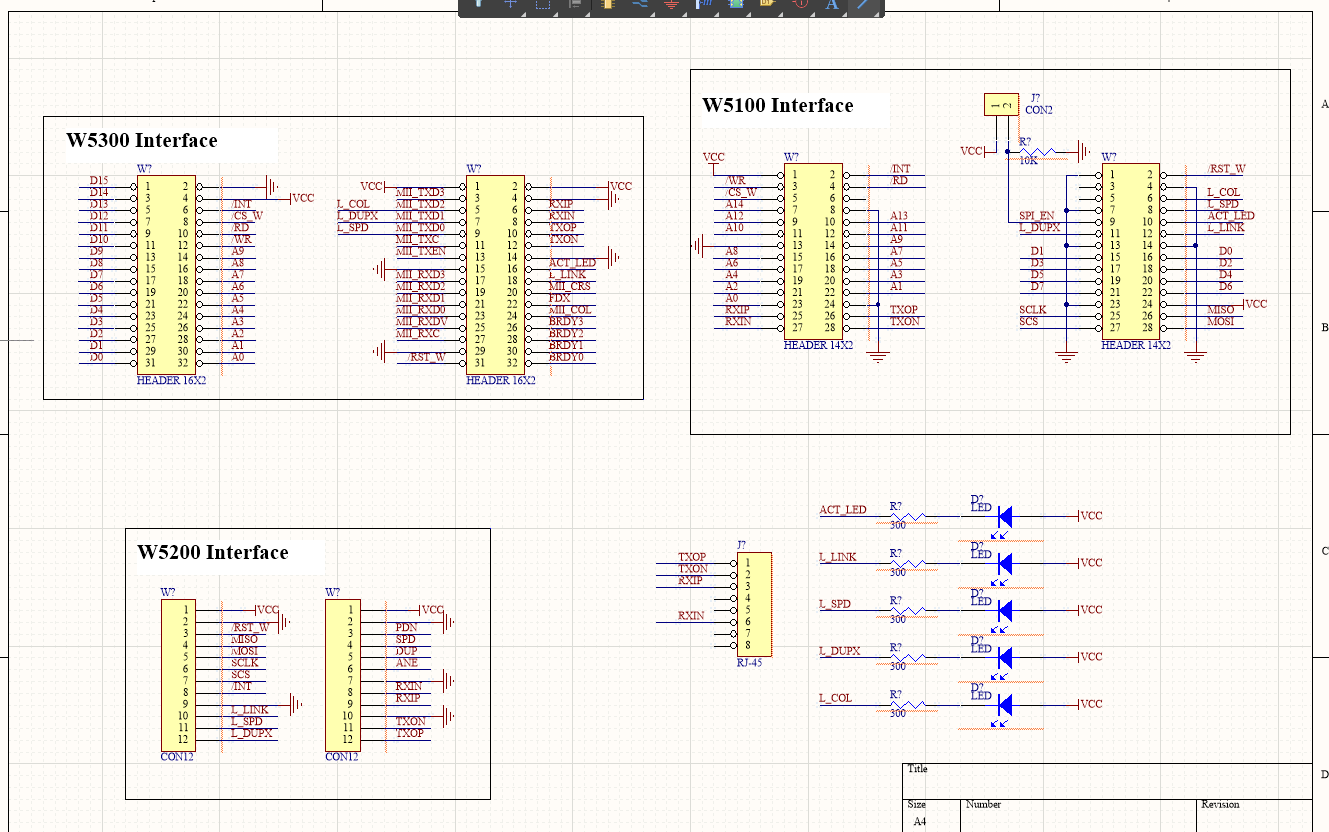Click the 'MII_TXD3' net label
This screenshot has width=1329, height=832.
coord(420,192)
